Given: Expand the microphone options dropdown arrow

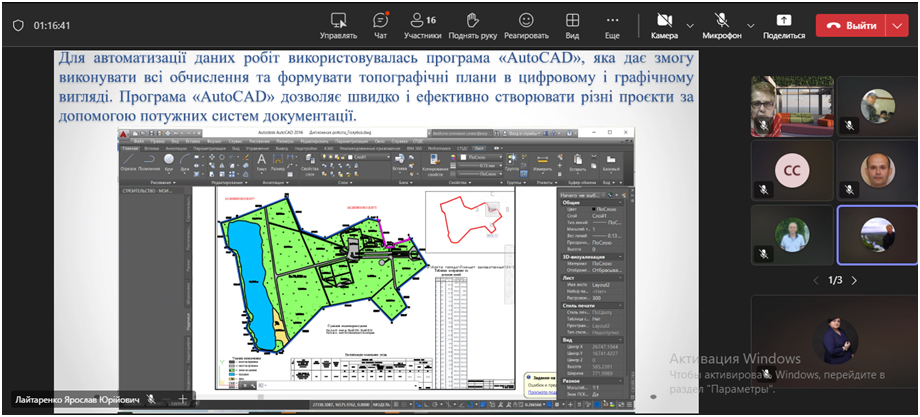Looking at the screenshot, I should coord(750,25).
